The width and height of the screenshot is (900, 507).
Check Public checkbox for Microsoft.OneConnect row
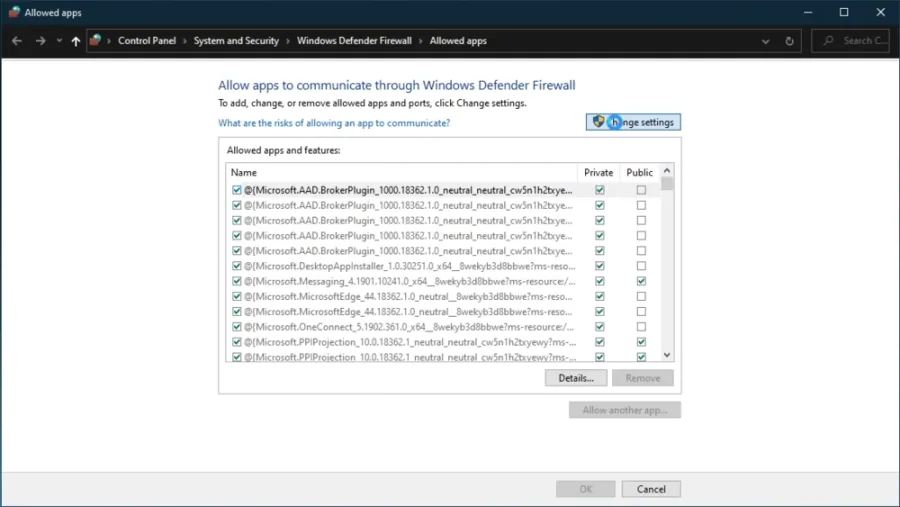pos(641,327)
